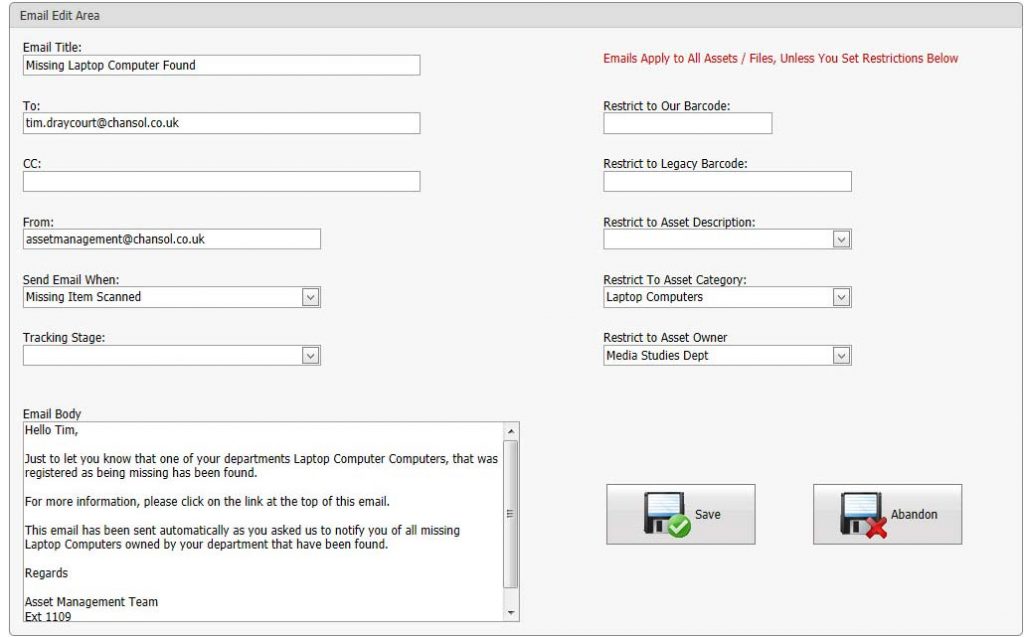Click the Restrict to Our Barcode field
1024x637 pixels.
click(686, 123)
